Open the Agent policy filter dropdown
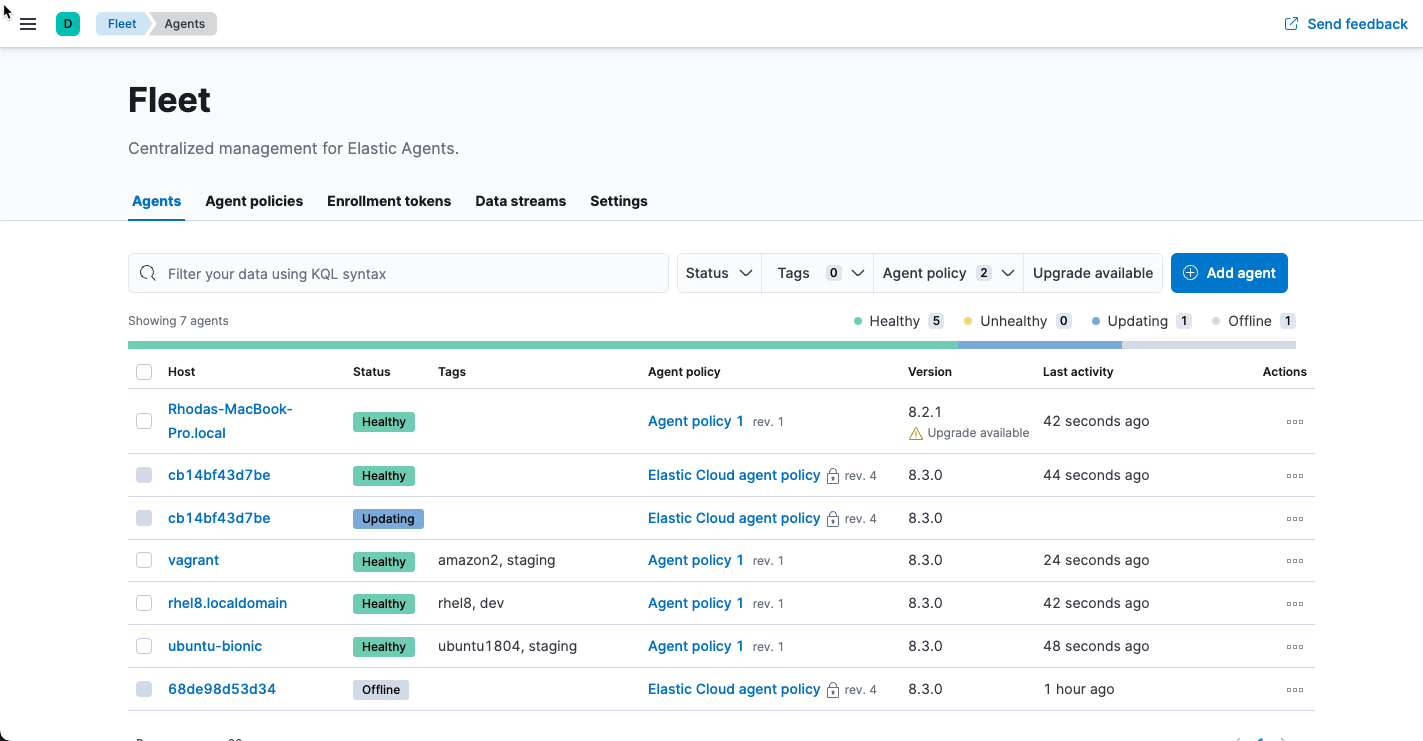This screenshot has width=1423, height=741. tap(946, 273)
